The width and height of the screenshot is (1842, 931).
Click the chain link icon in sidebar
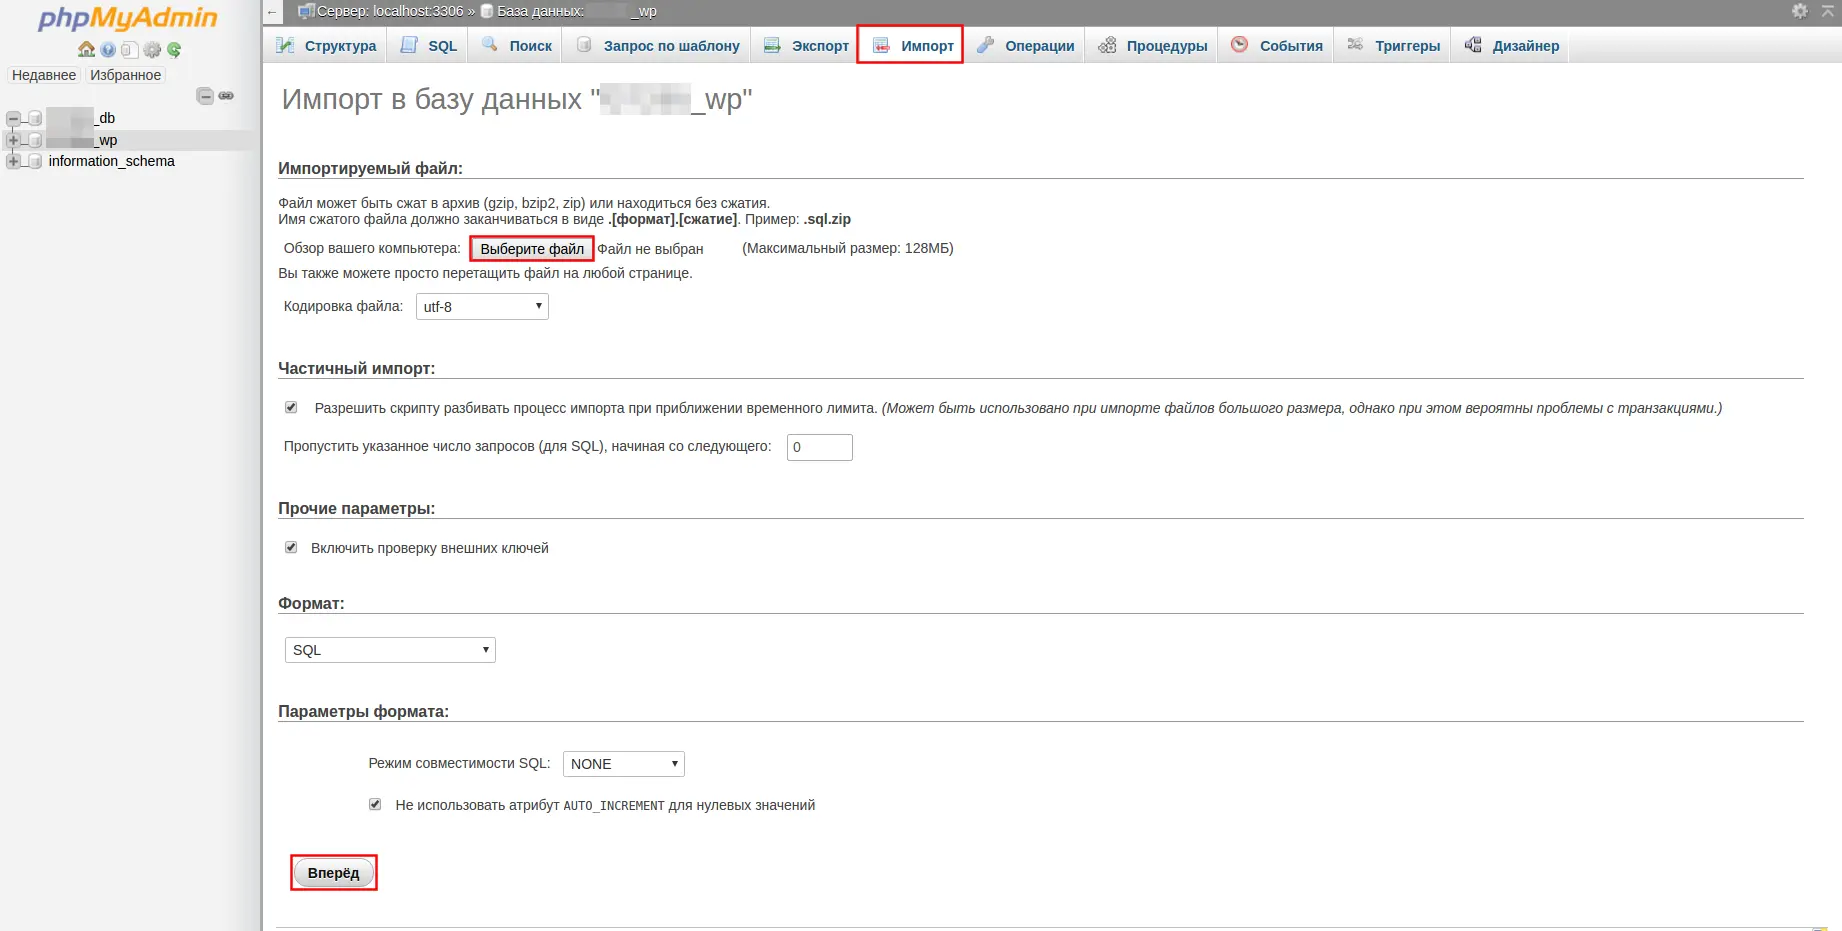[x=227, y=96]
